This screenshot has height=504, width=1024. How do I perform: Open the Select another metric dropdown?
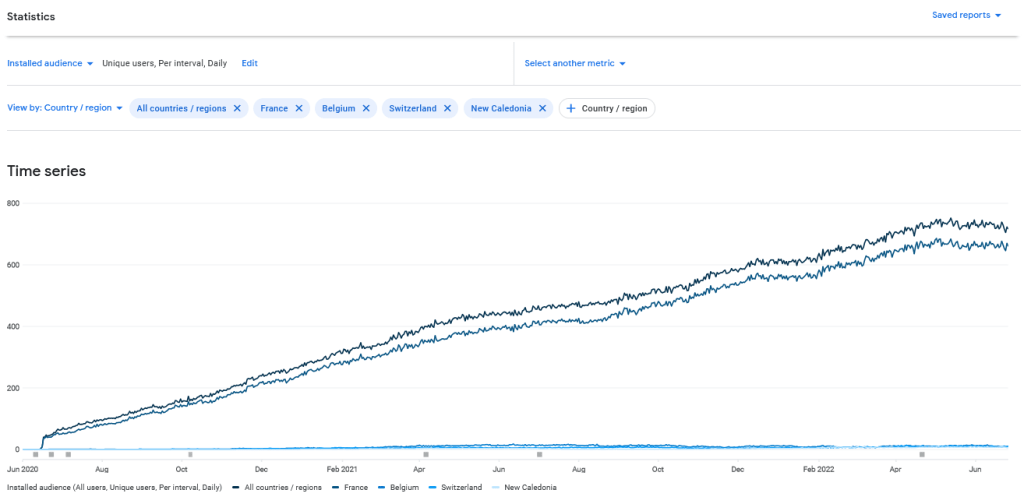(x=575, y=63)
